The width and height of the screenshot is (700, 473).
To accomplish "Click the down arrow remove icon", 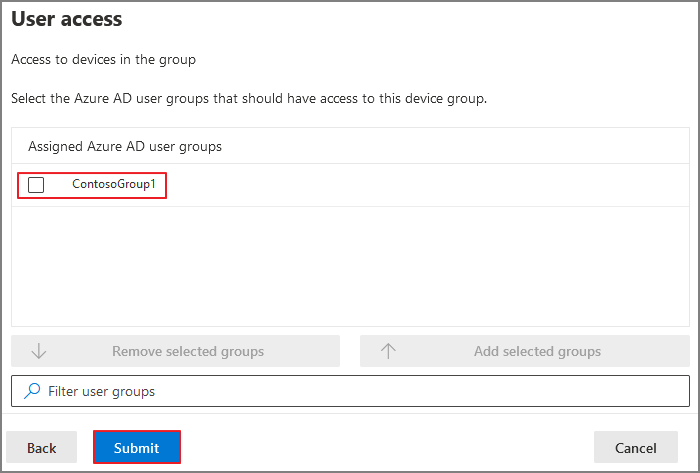I will (x=39, y=351).
